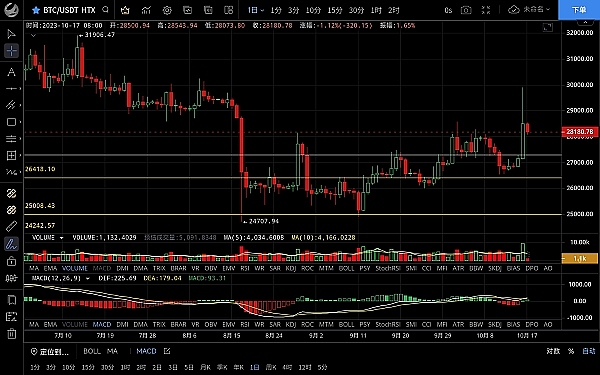The width and height of the screenshot is (600, 375).
Task: Enter fullscreen with the expand arrows icon
Action: [486, 10]
